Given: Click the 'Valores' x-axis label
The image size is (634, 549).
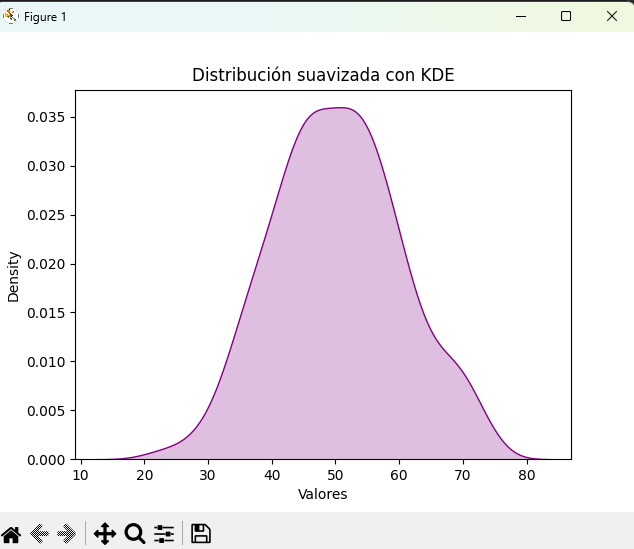Looking at the screenshot, I should [323, 494].
